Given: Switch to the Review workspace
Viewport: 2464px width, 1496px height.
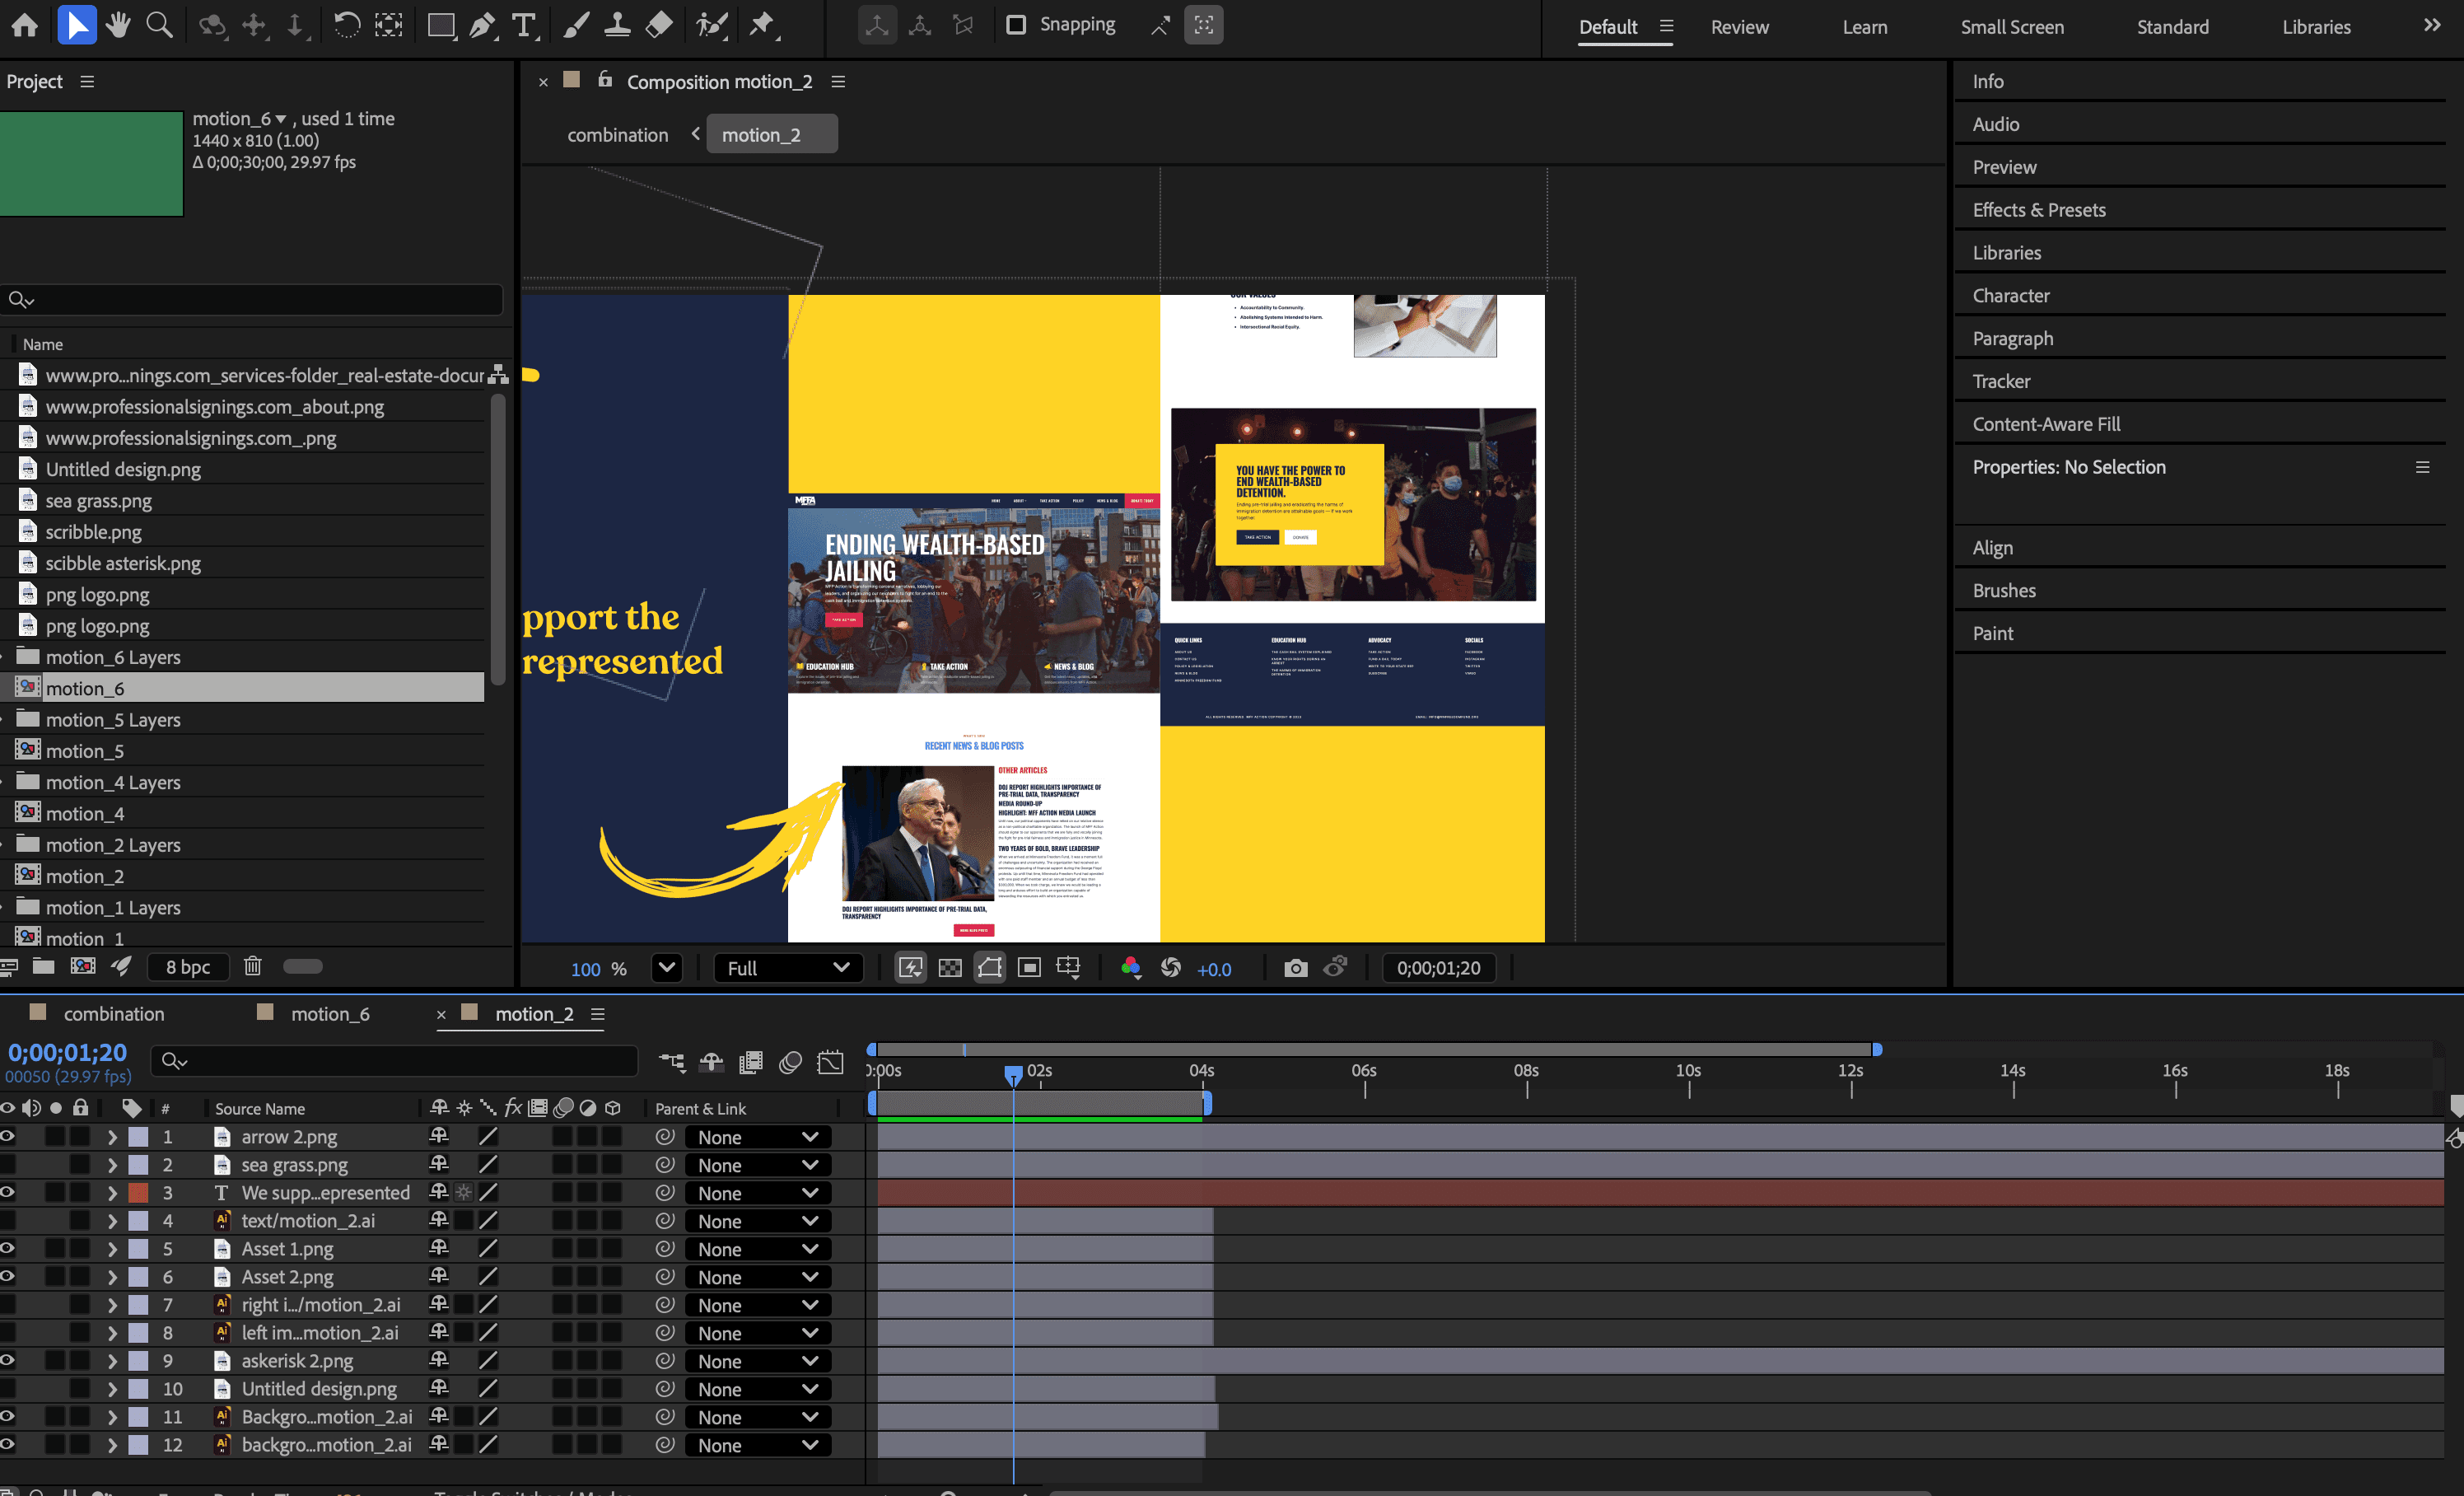Looking at the screenshot, I should point(1739,27).
